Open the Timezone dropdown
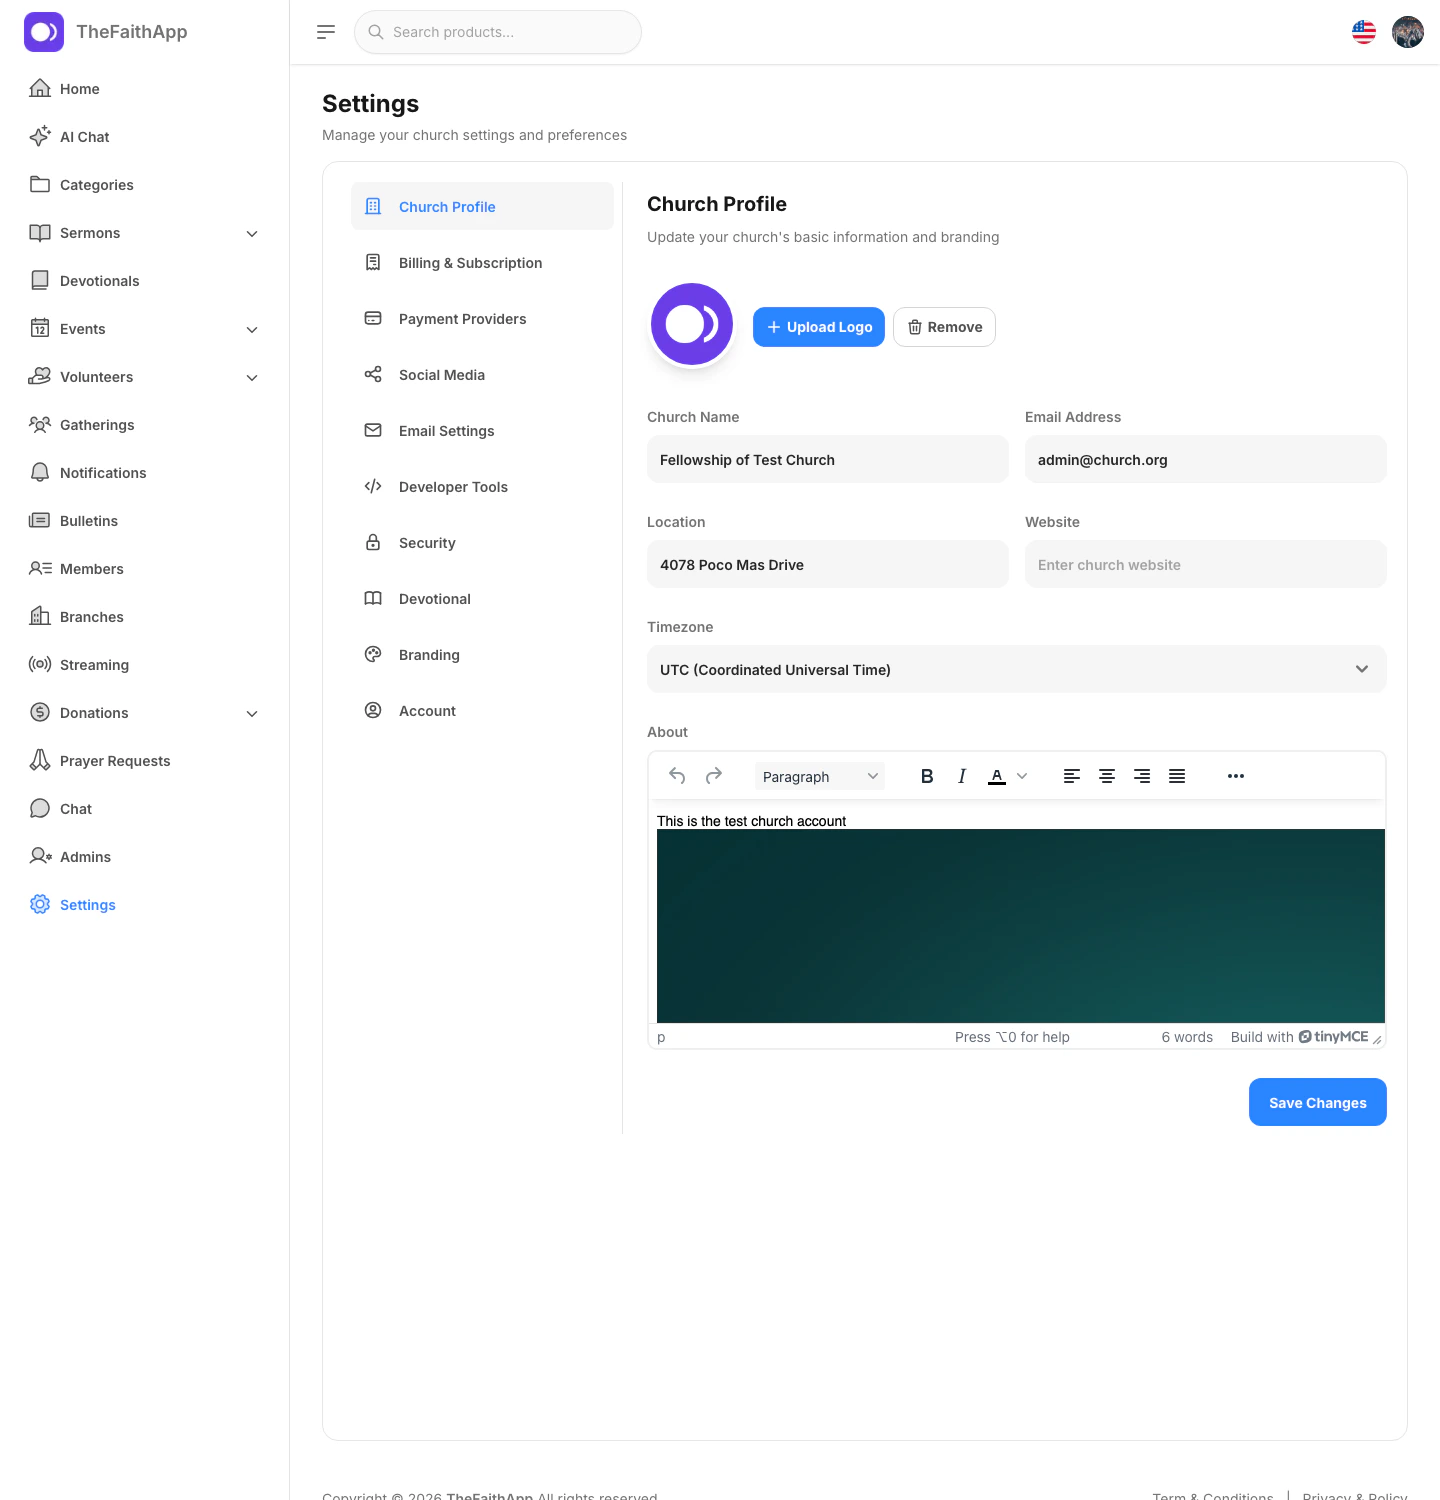1440x1500 pixels. tap(1017, 669)
